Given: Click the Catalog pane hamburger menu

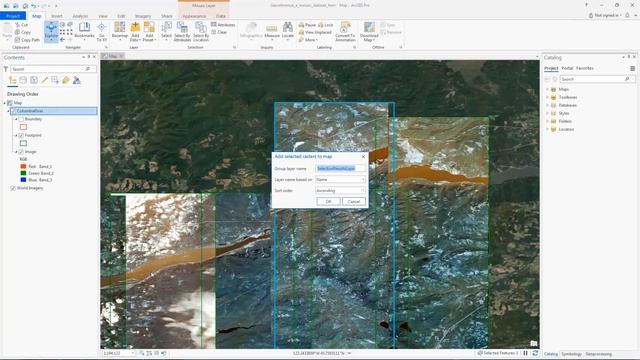Looking at the screenshot, I should pos(632,68).
